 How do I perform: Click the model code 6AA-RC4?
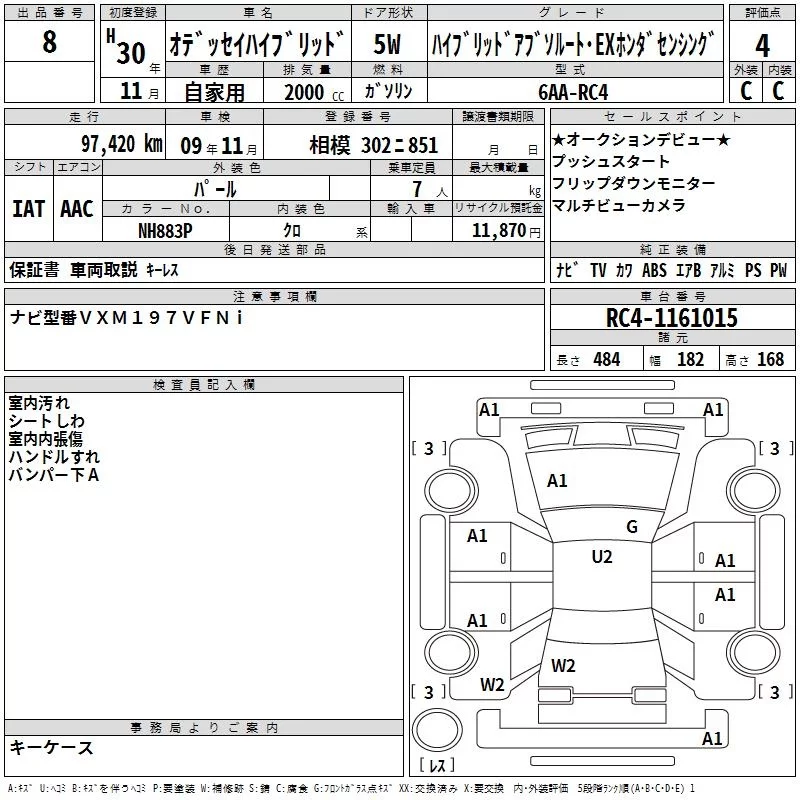pos(573,92)
